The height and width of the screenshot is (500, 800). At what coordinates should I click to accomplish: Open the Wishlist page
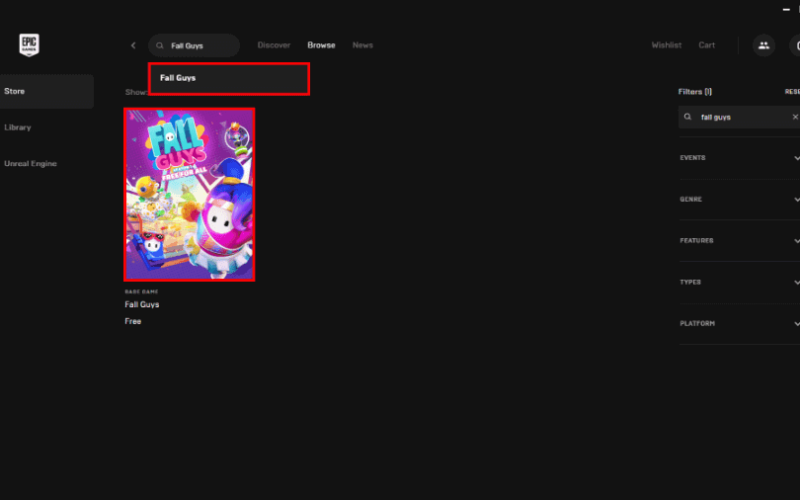pyautogui.click(x=666, y=45)
